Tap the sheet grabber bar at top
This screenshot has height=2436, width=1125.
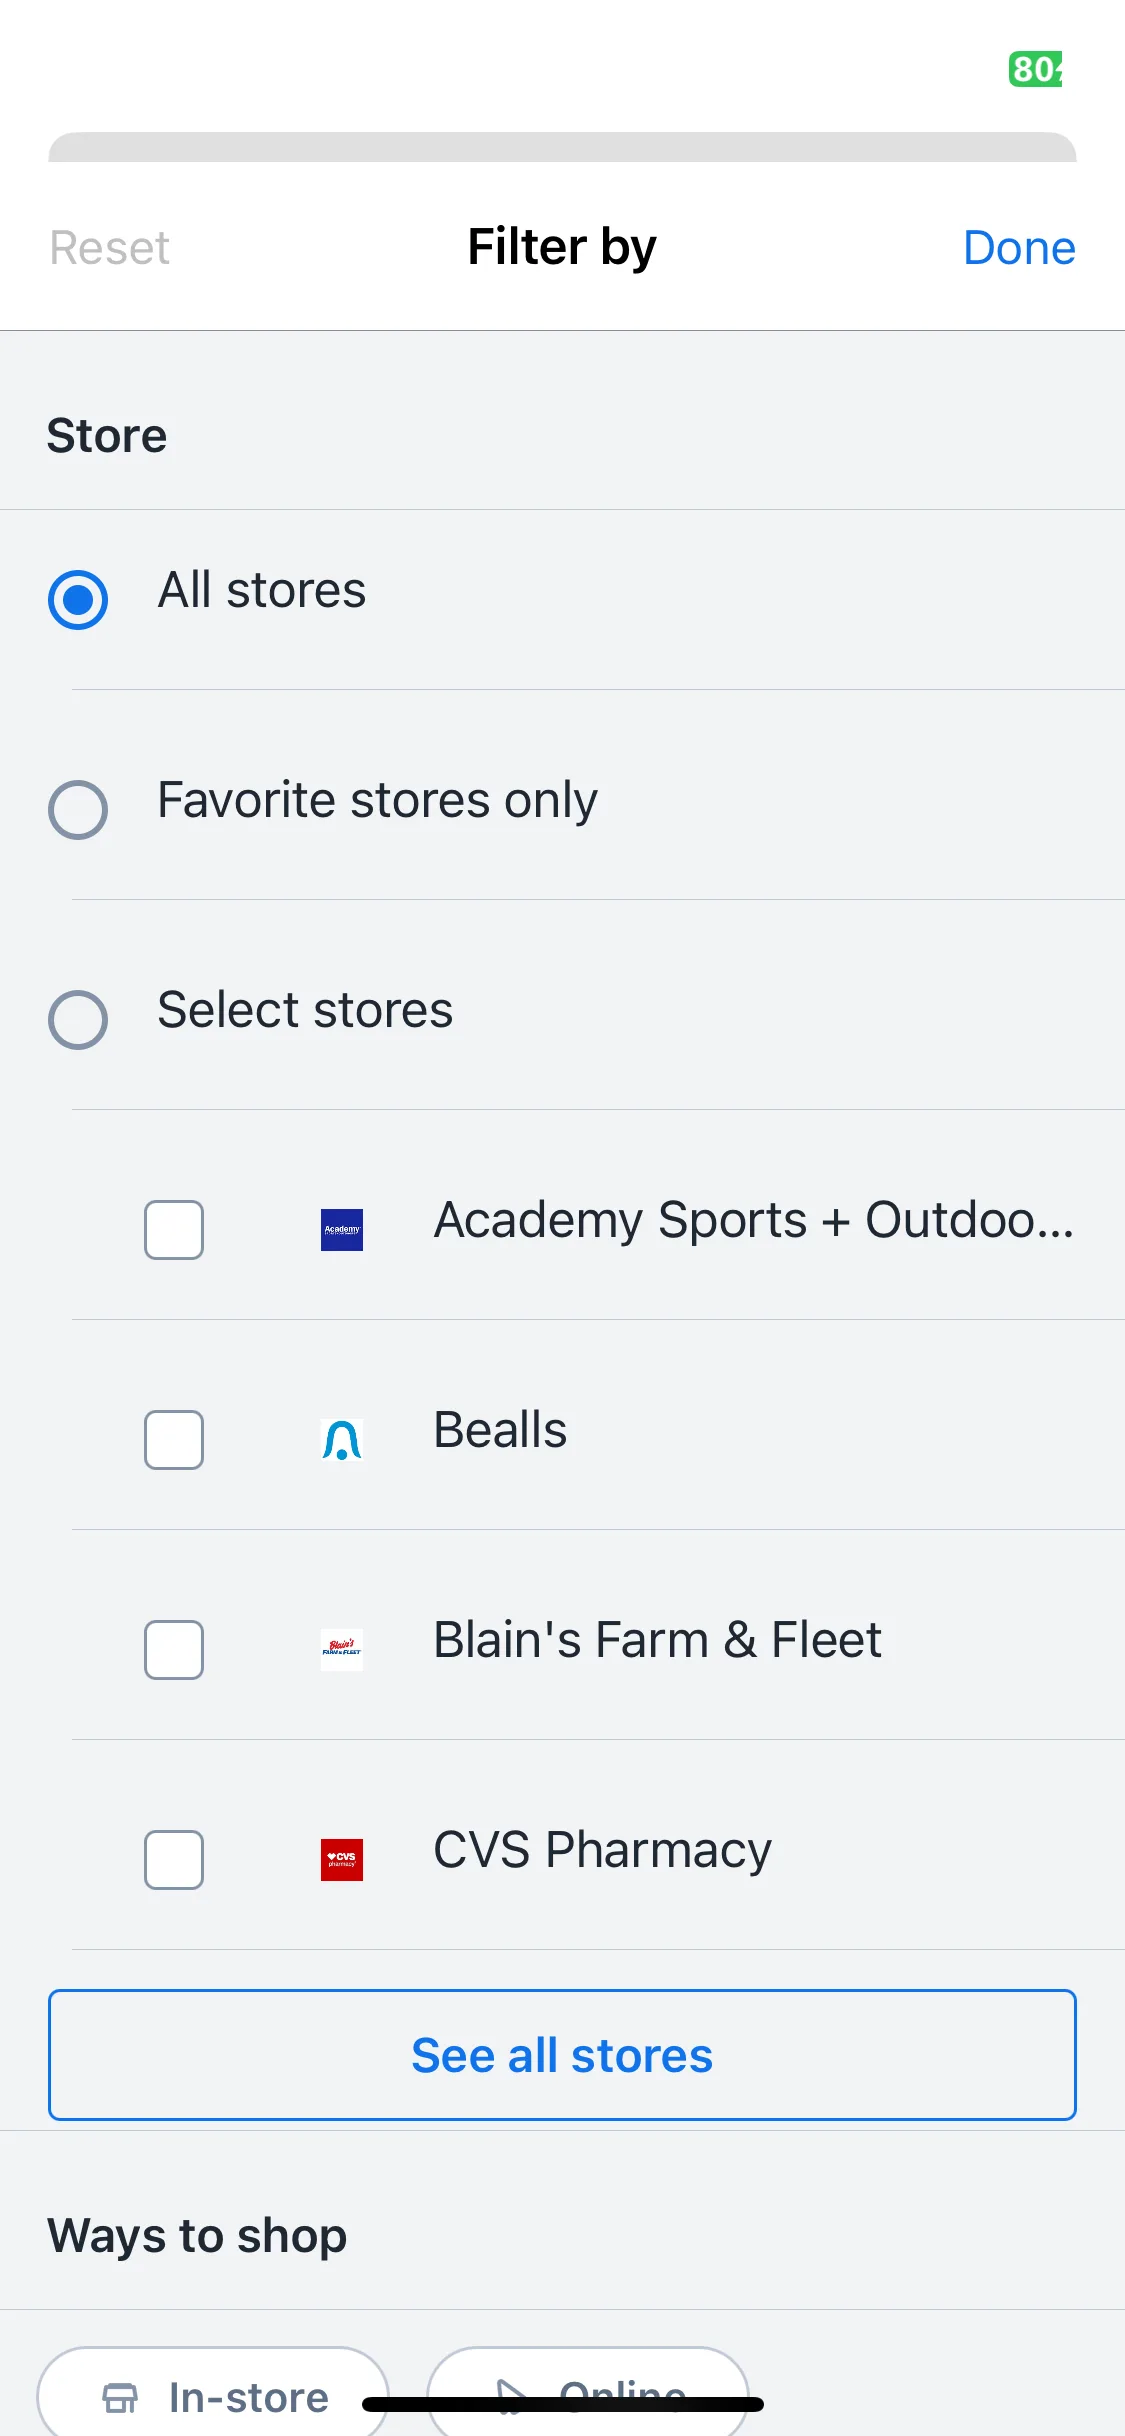pos(562,147)
